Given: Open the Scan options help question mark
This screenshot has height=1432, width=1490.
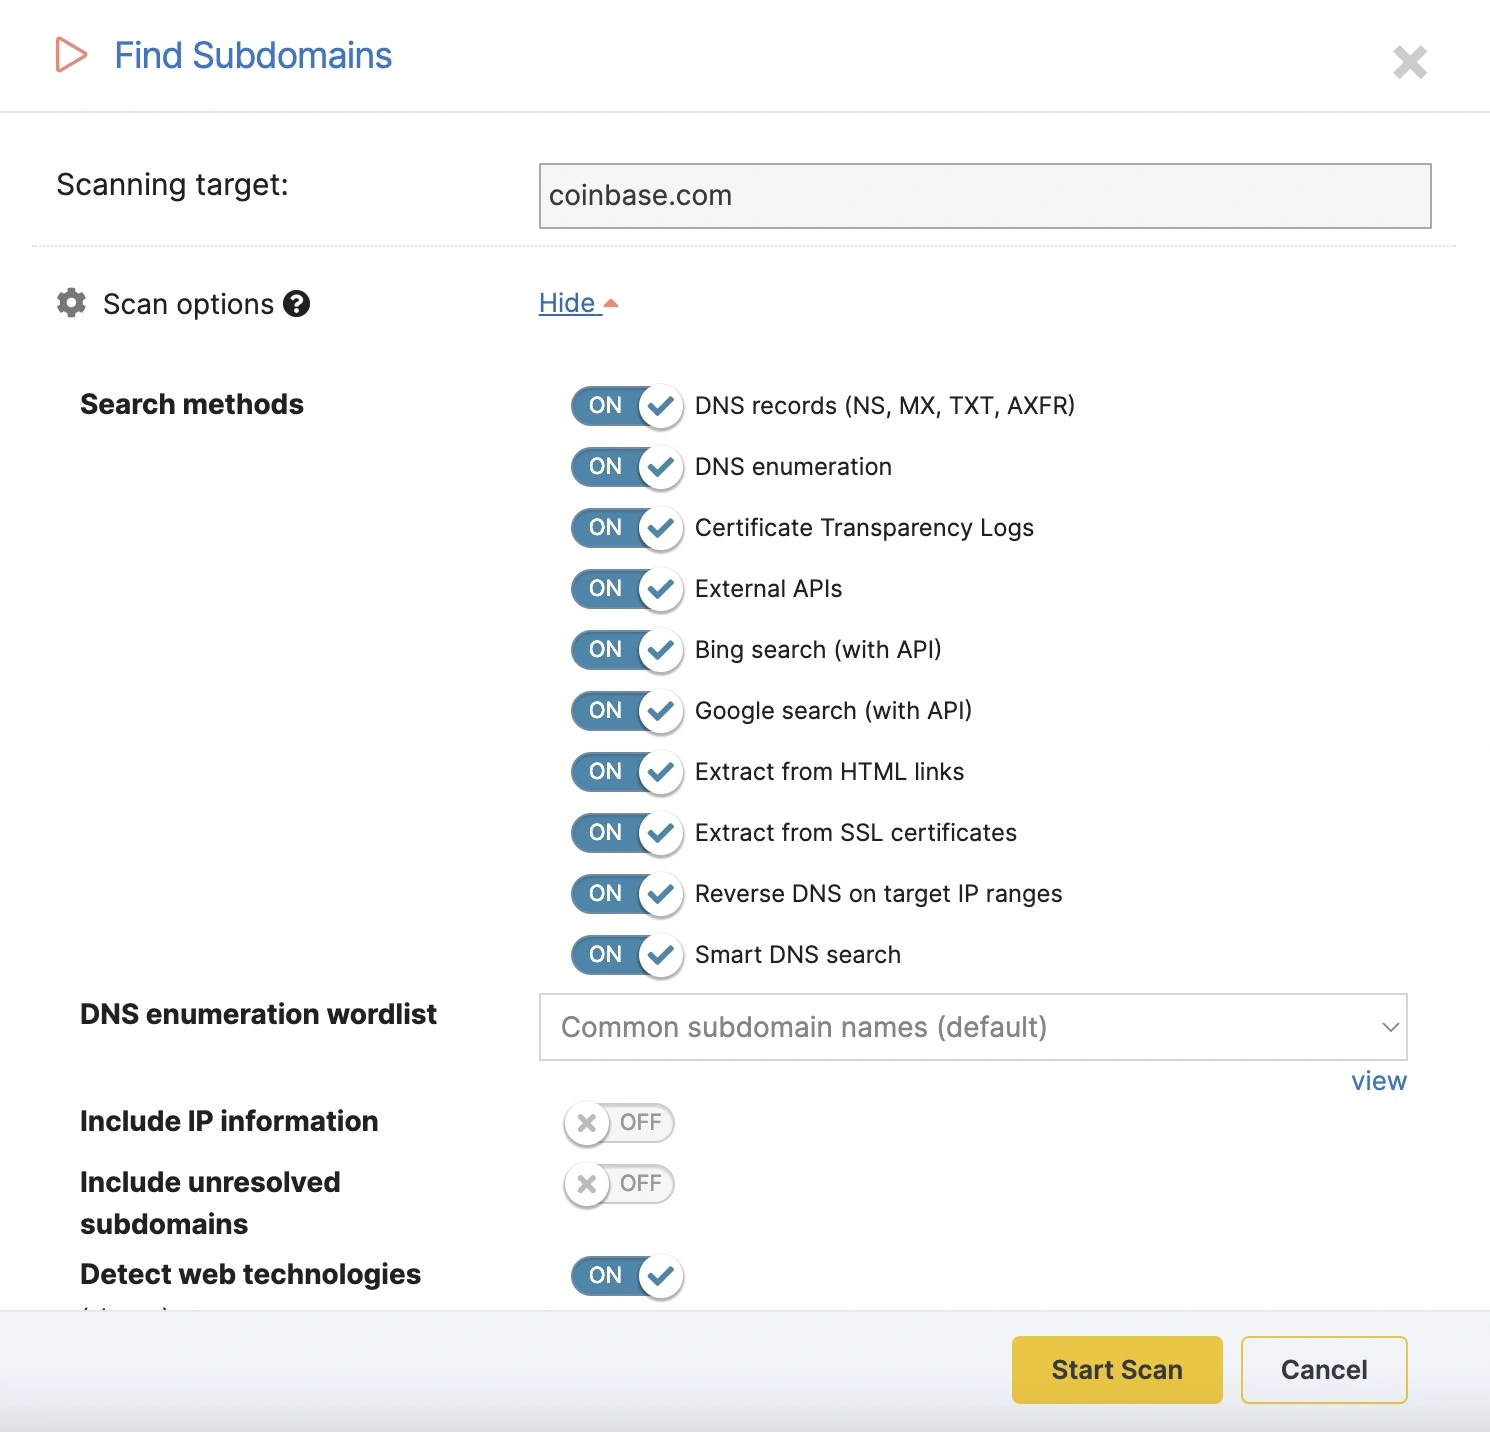Looking at the screenshot, I should pos(297,303).
